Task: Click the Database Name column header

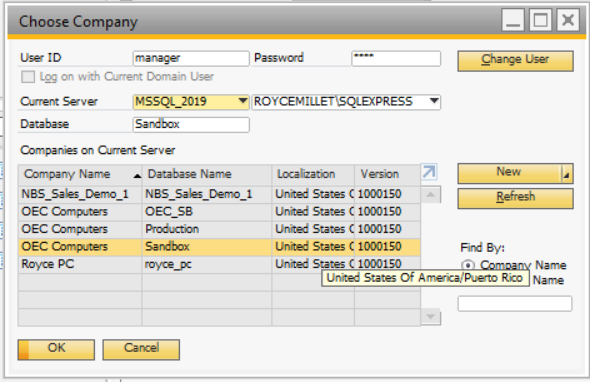Action: [207, 175]
